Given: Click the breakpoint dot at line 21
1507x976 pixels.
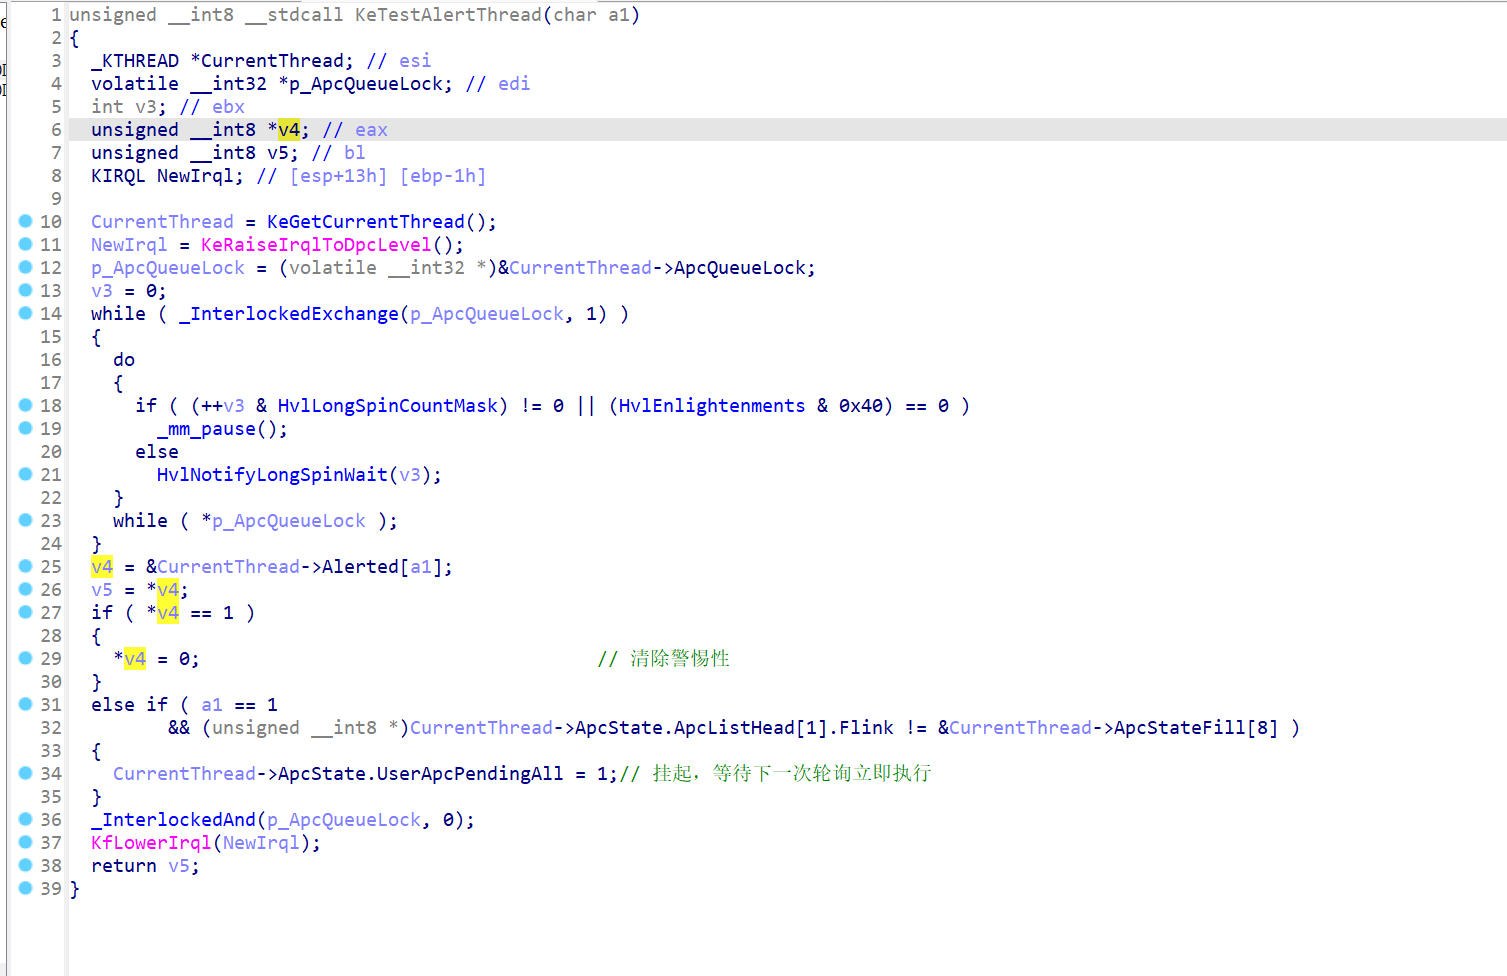Looking at the screenshot, I should 26,474.
